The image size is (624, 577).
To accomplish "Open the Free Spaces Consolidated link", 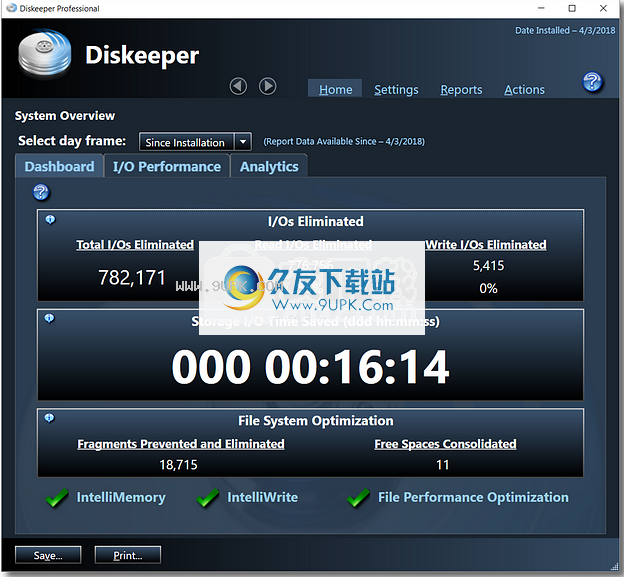I will [x=445, y=444].
